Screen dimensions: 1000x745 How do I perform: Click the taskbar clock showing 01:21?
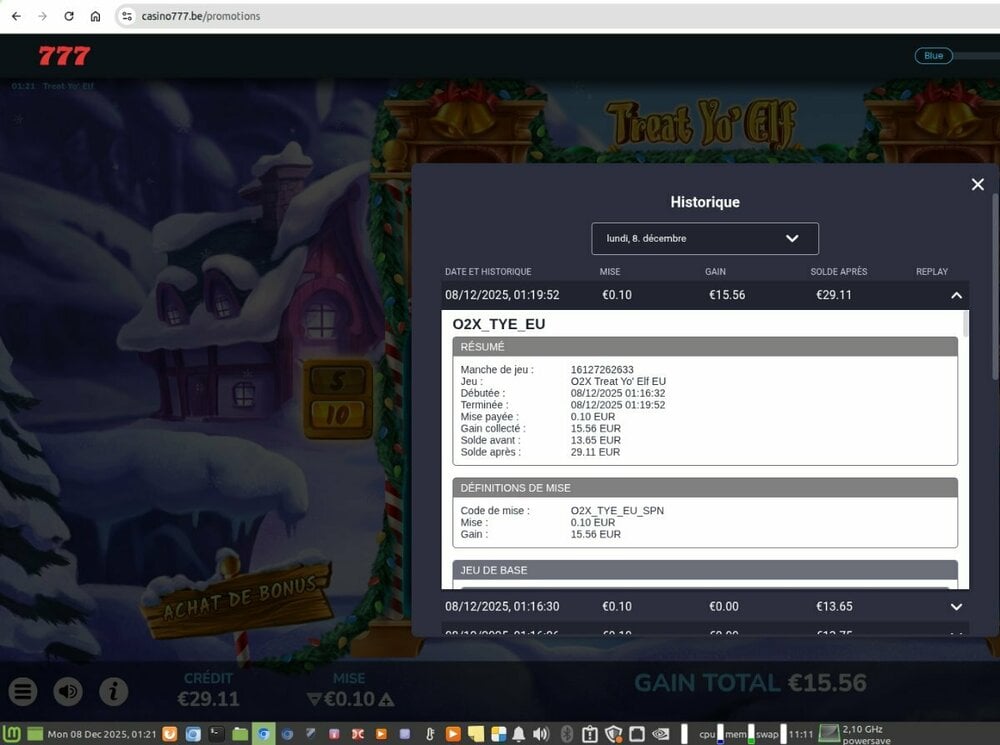coord(102,734)
